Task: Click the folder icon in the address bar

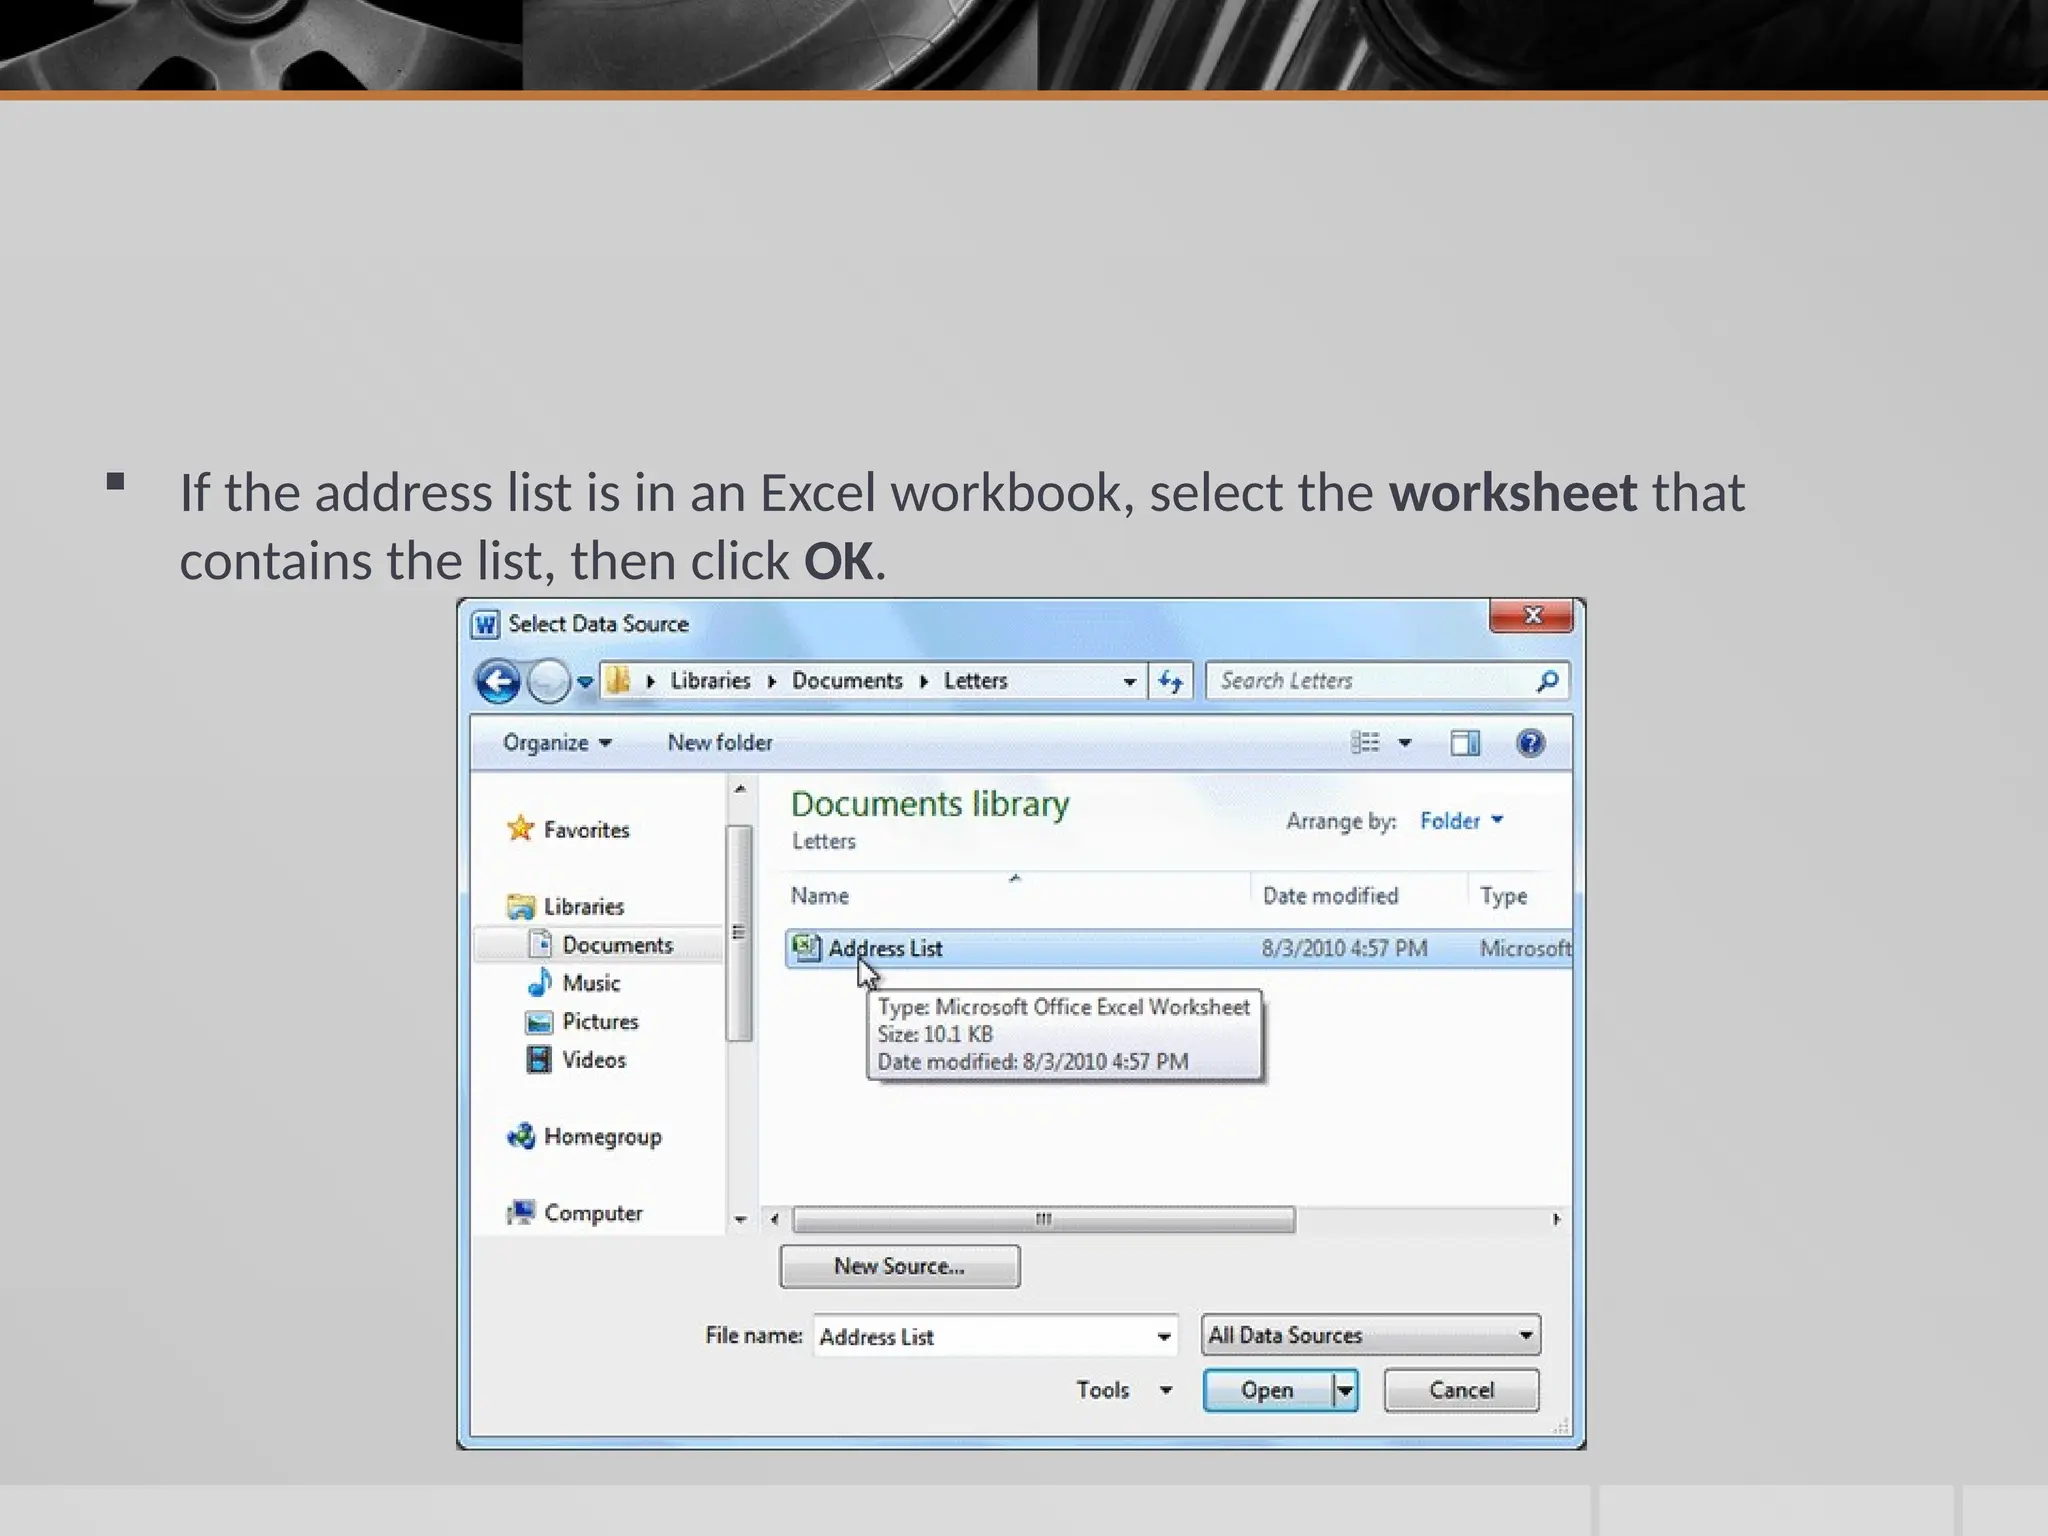Action: click(x=618, y=681)
